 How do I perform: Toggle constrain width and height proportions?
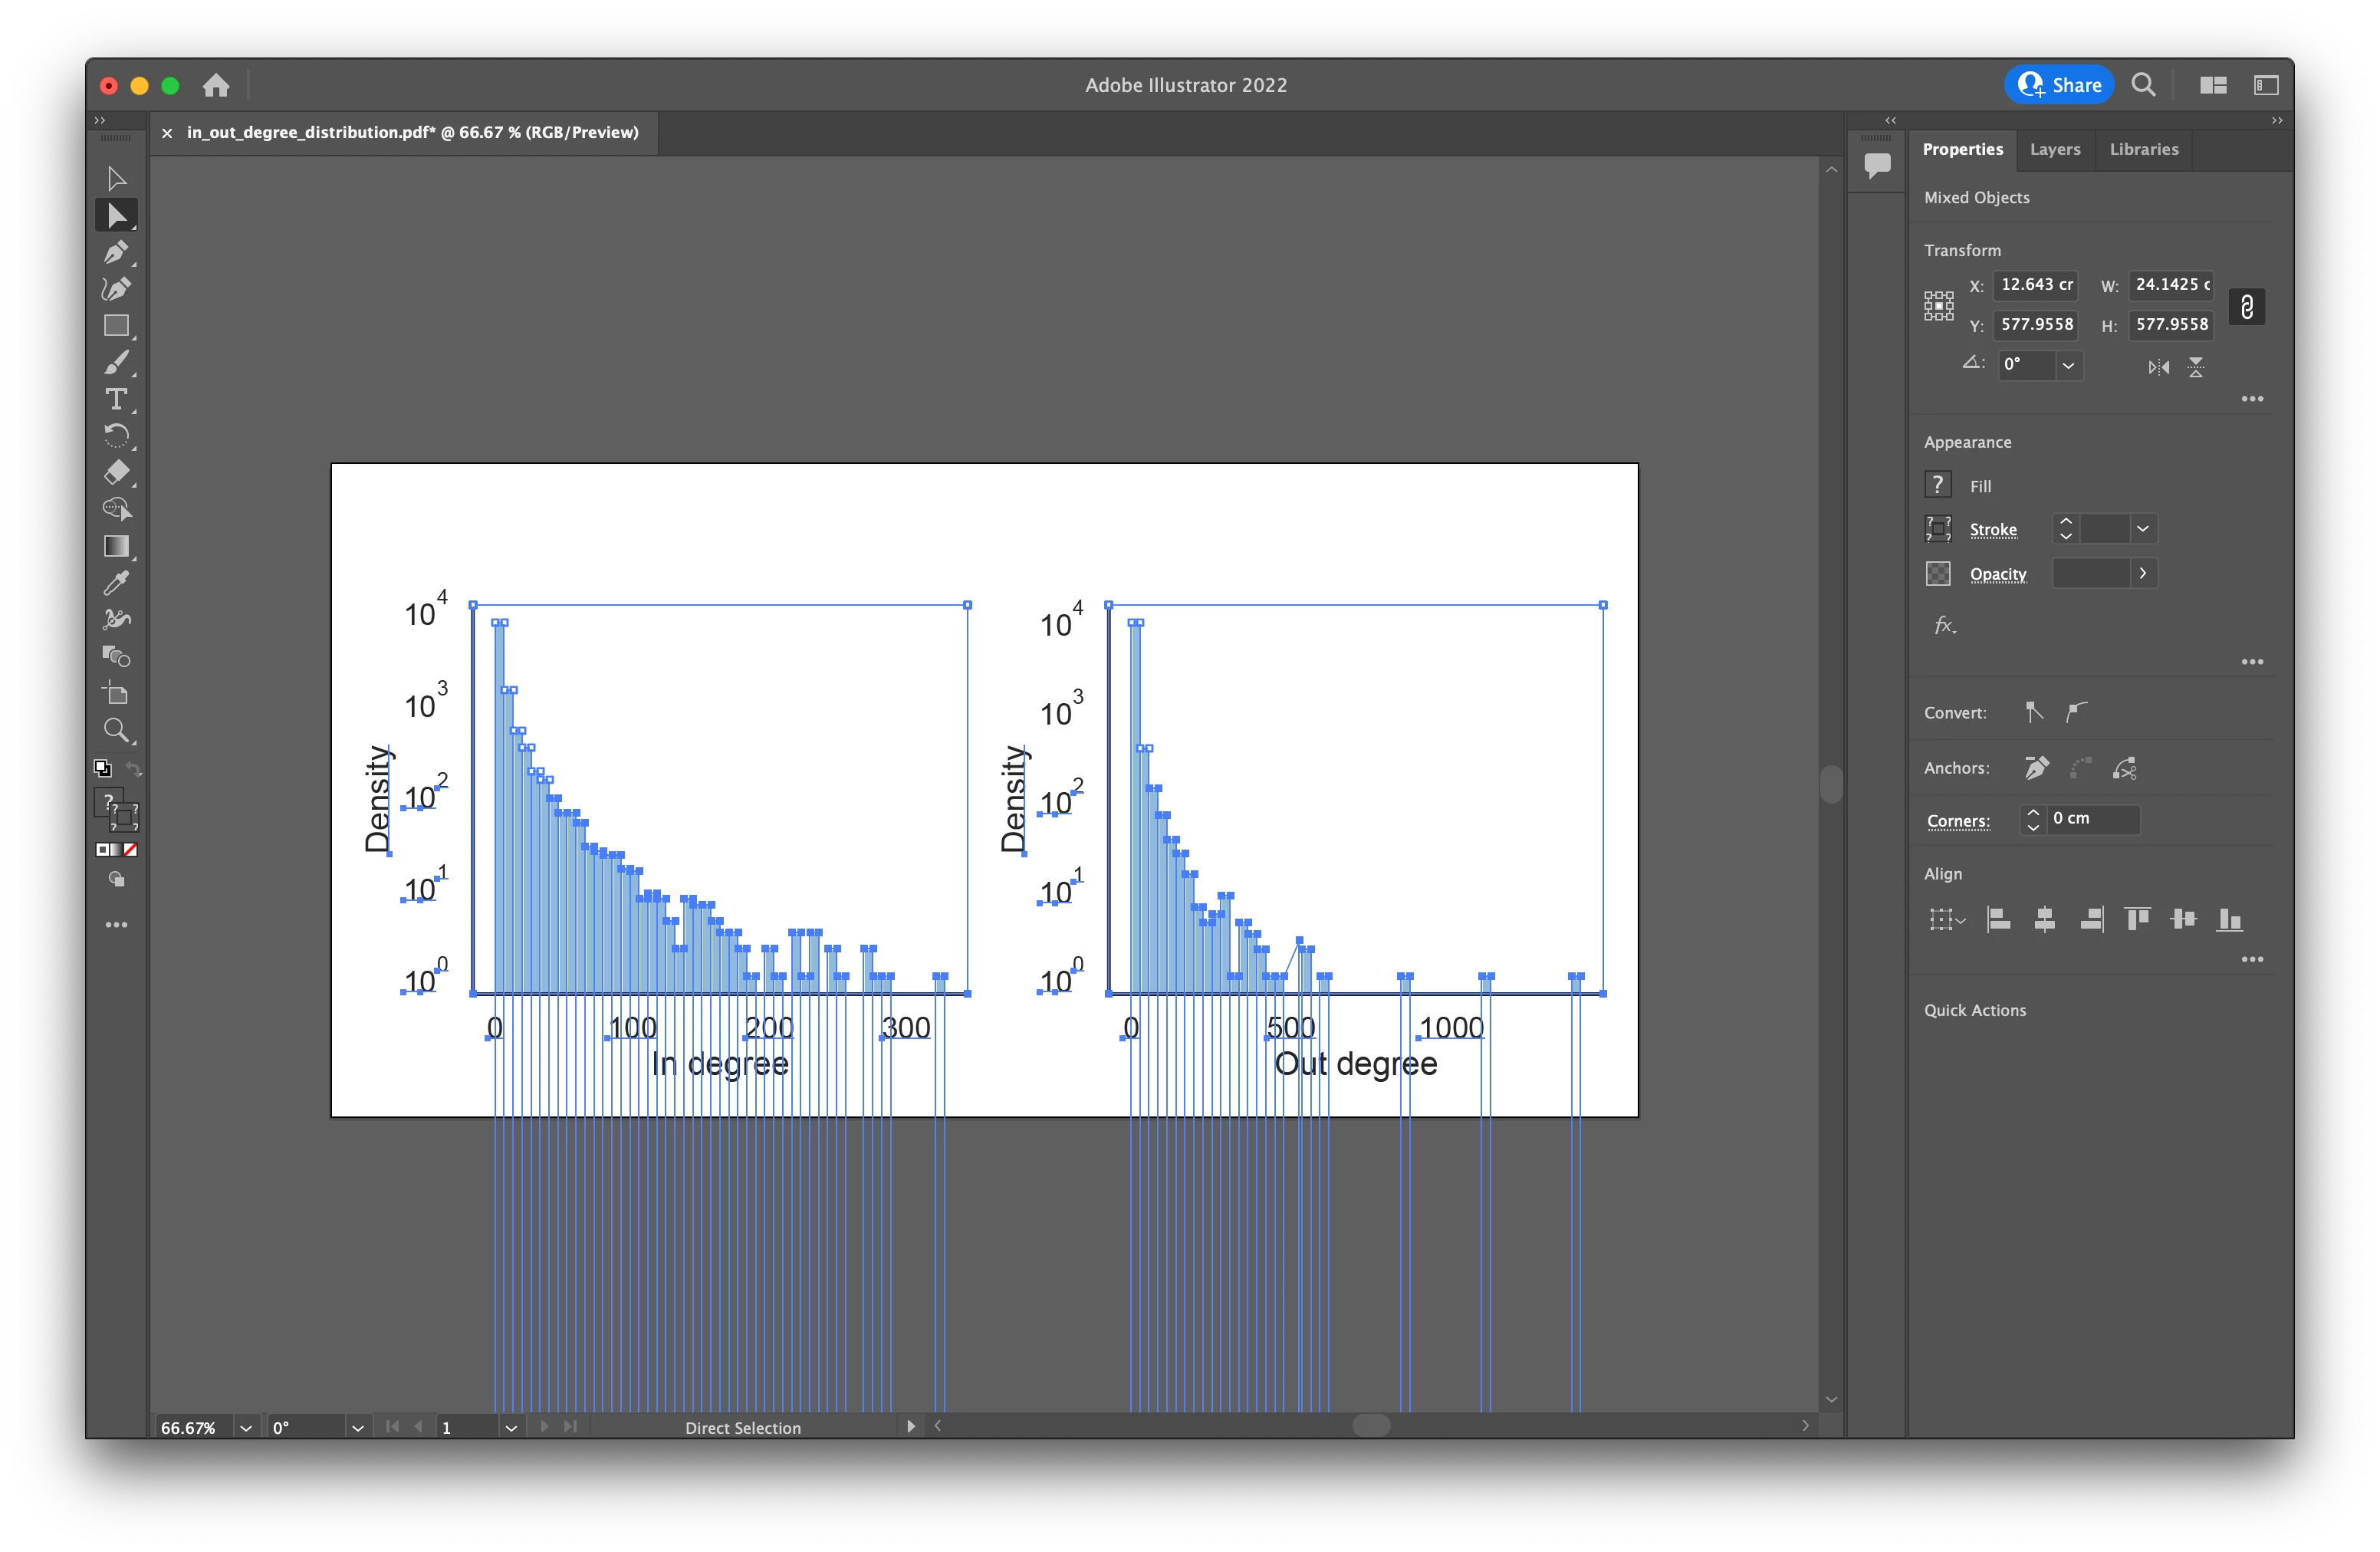click(2246, 306)
